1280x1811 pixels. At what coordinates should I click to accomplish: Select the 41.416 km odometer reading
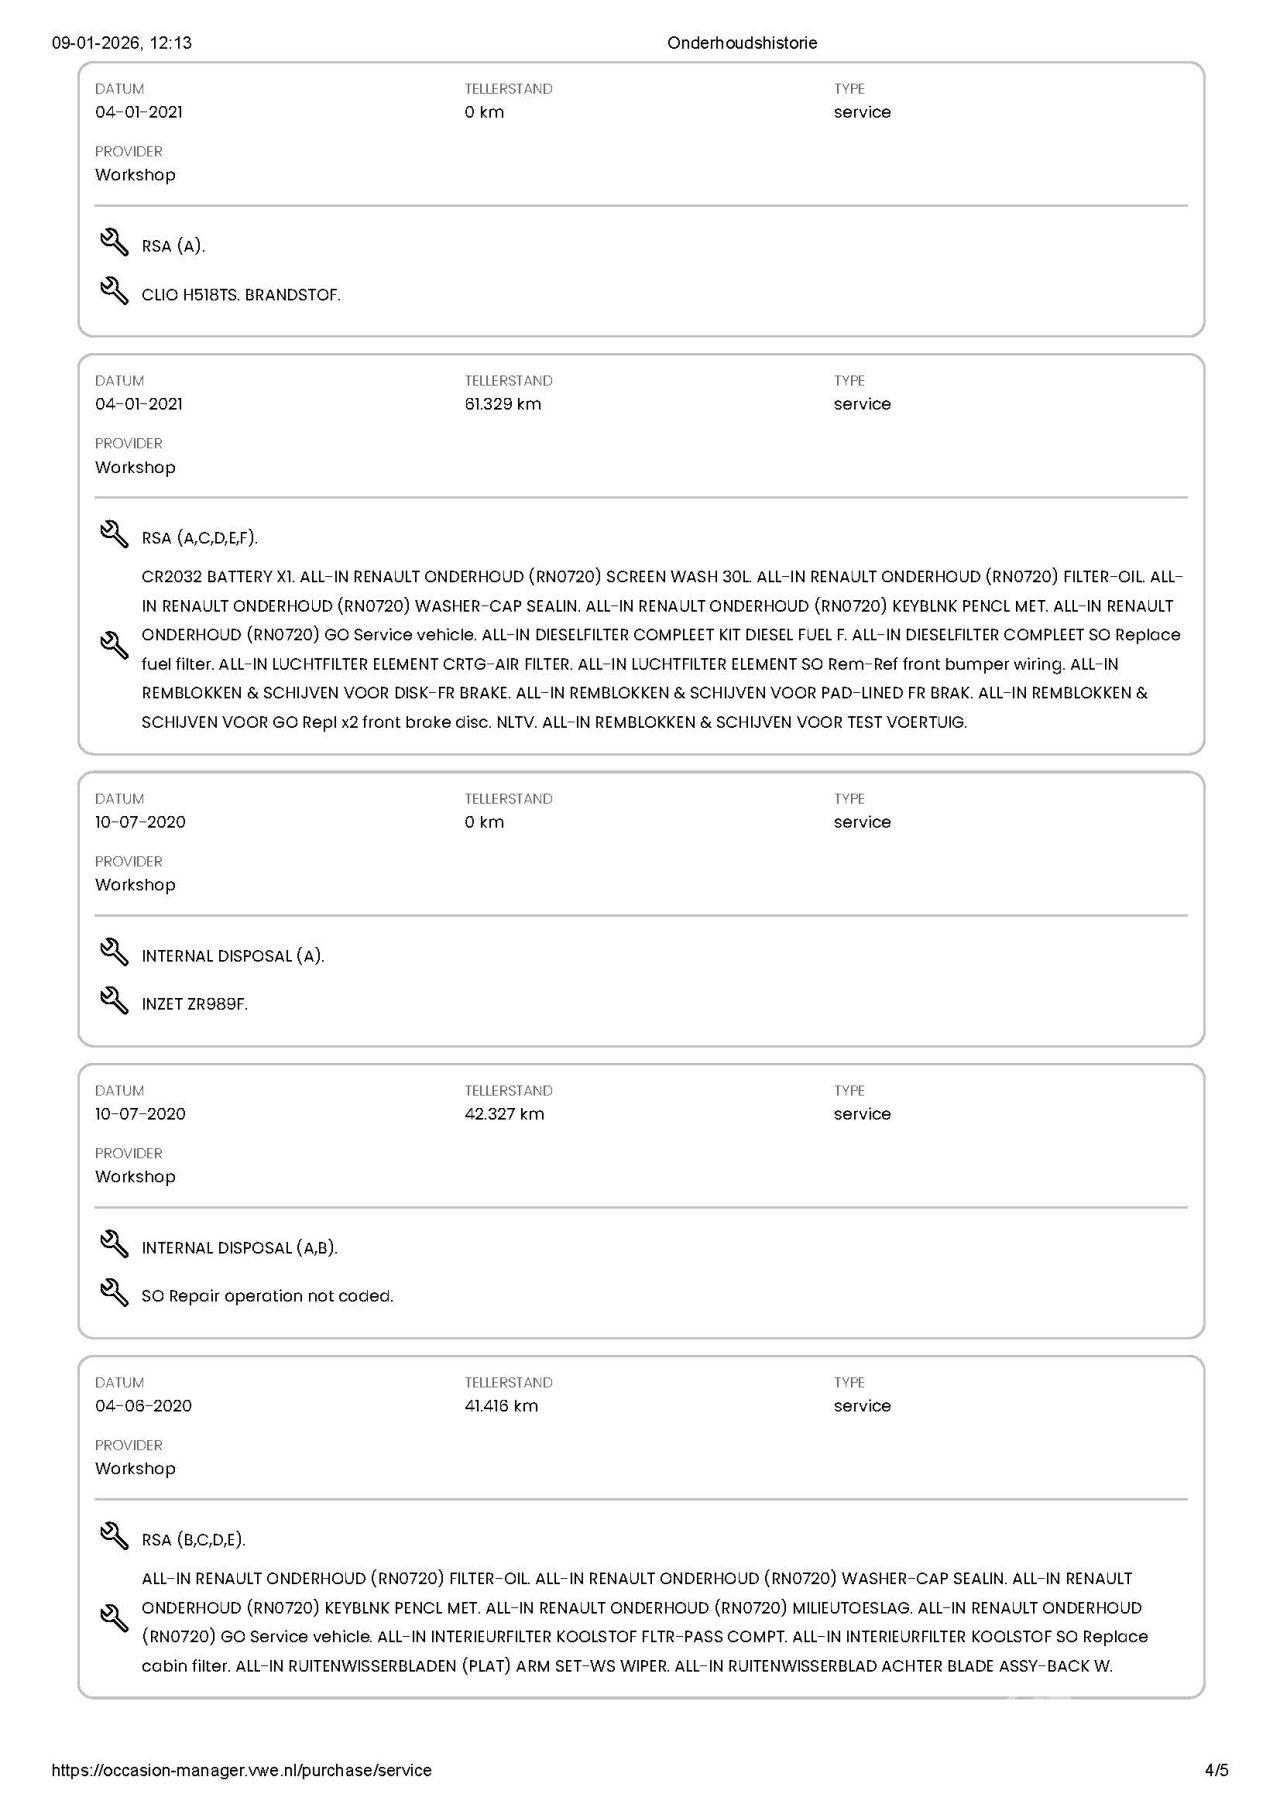coord(501,1406)
